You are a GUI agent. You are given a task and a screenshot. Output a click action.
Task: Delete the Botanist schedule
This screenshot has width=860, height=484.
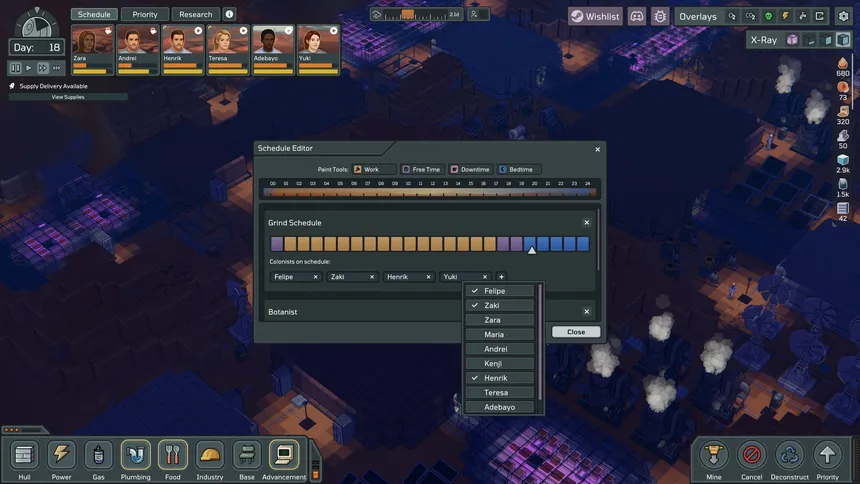click(587, 312)
